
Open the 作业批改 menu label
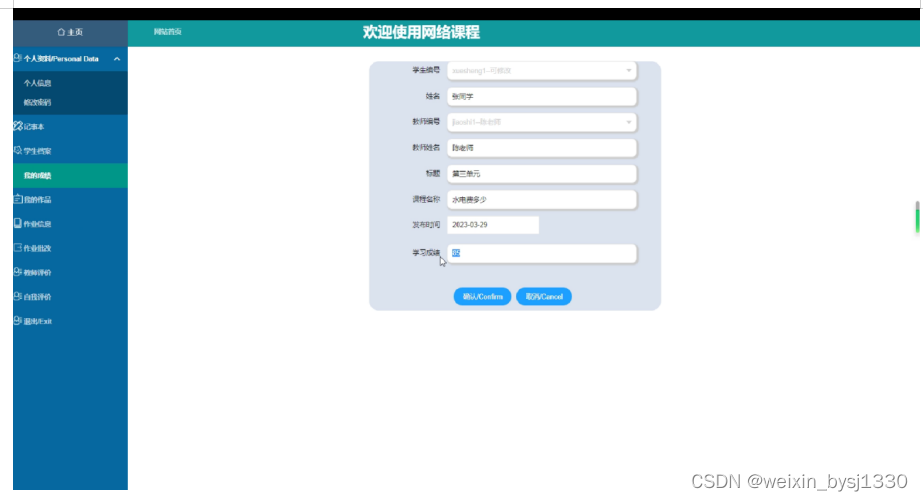[x=37, y=248]
